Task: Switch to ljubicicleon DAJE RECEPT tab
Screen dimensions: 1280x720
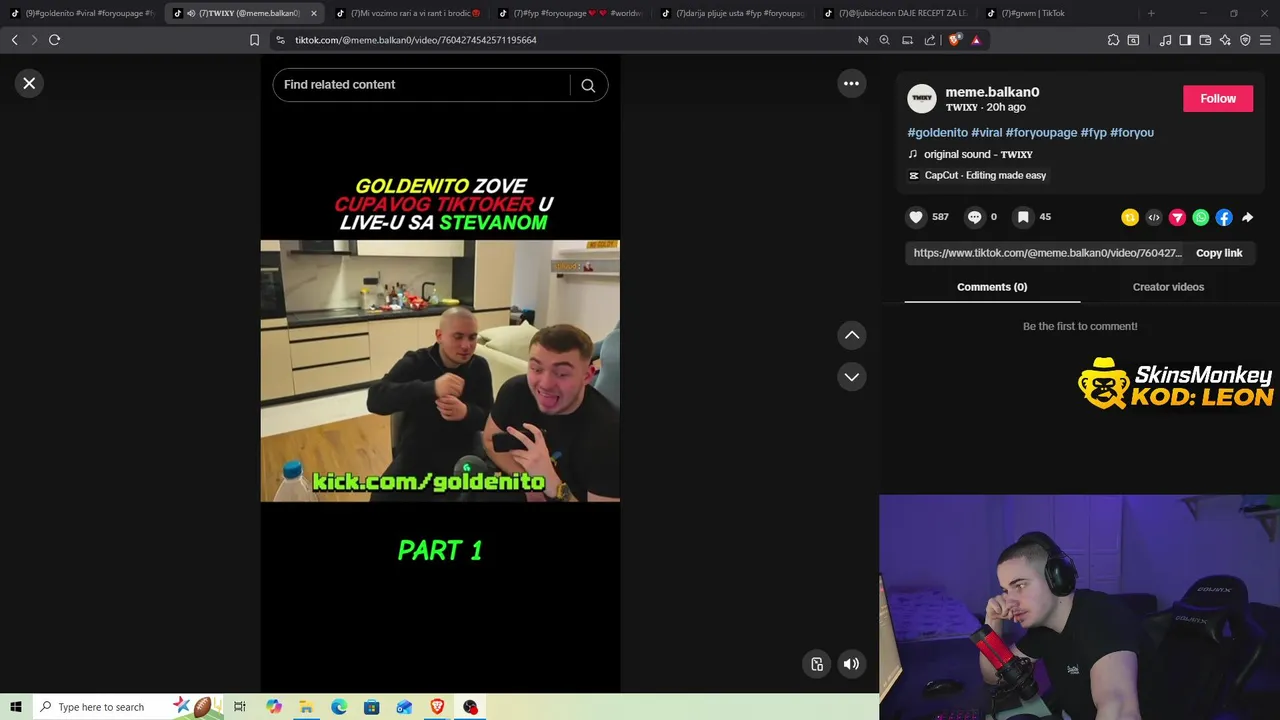Action: (896, 13)
